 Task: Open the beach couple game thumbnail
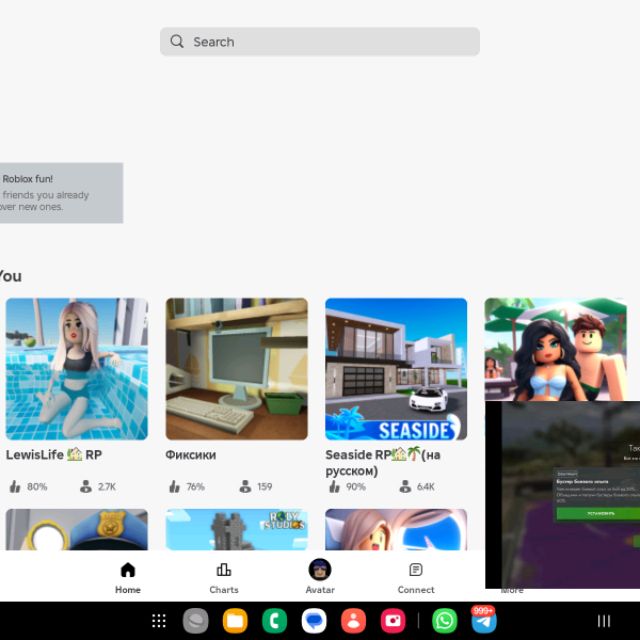click(556, 349)
